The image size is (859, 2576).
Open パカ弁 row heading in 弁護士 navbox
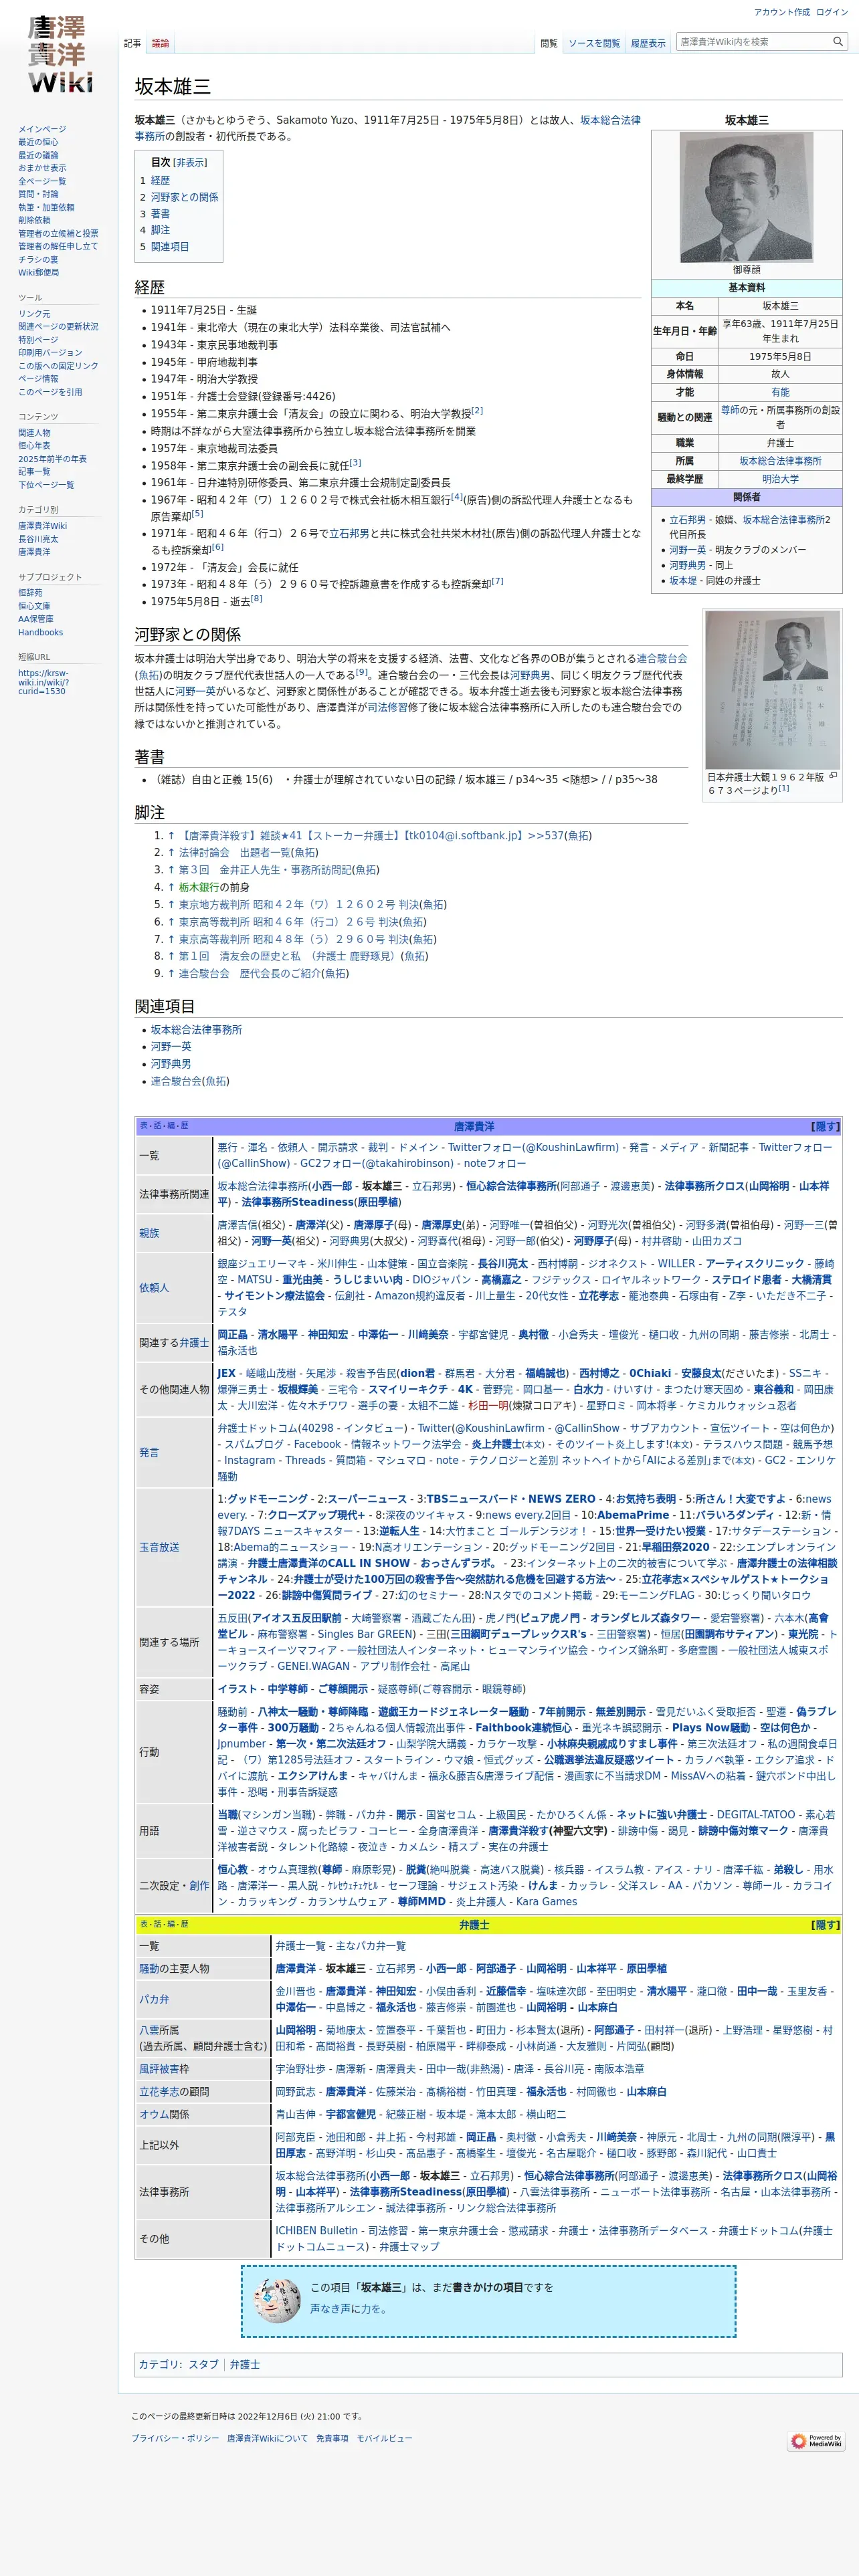(x=154, y=1999)
